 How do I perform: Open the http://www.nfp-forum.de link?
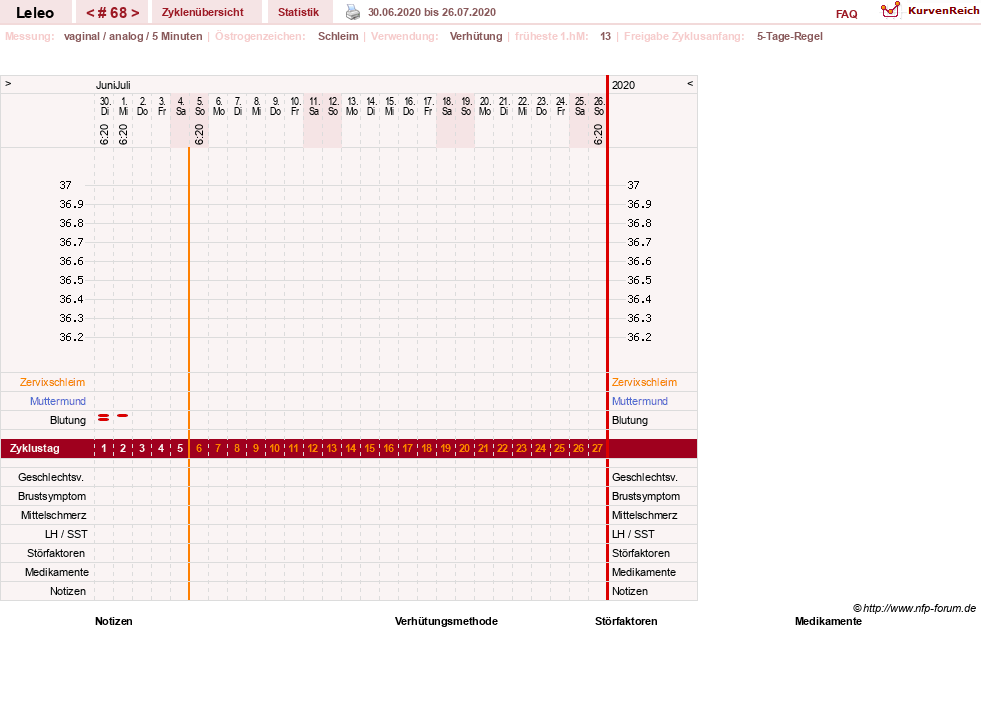[919, 608]
